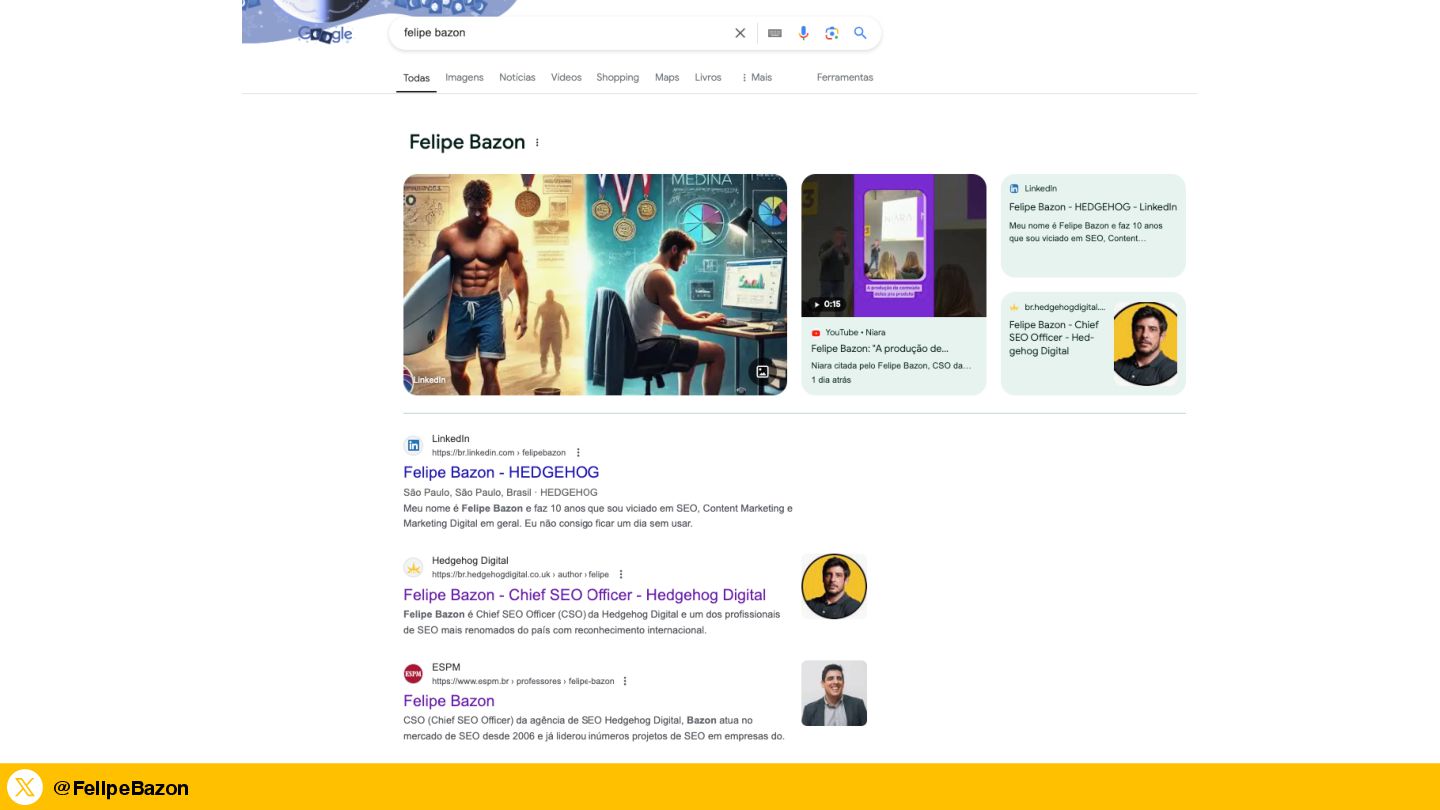Viewport: 1440px width, 810px height.
Task: Switch to the Vídeos tab
Action: pos(566,77)
